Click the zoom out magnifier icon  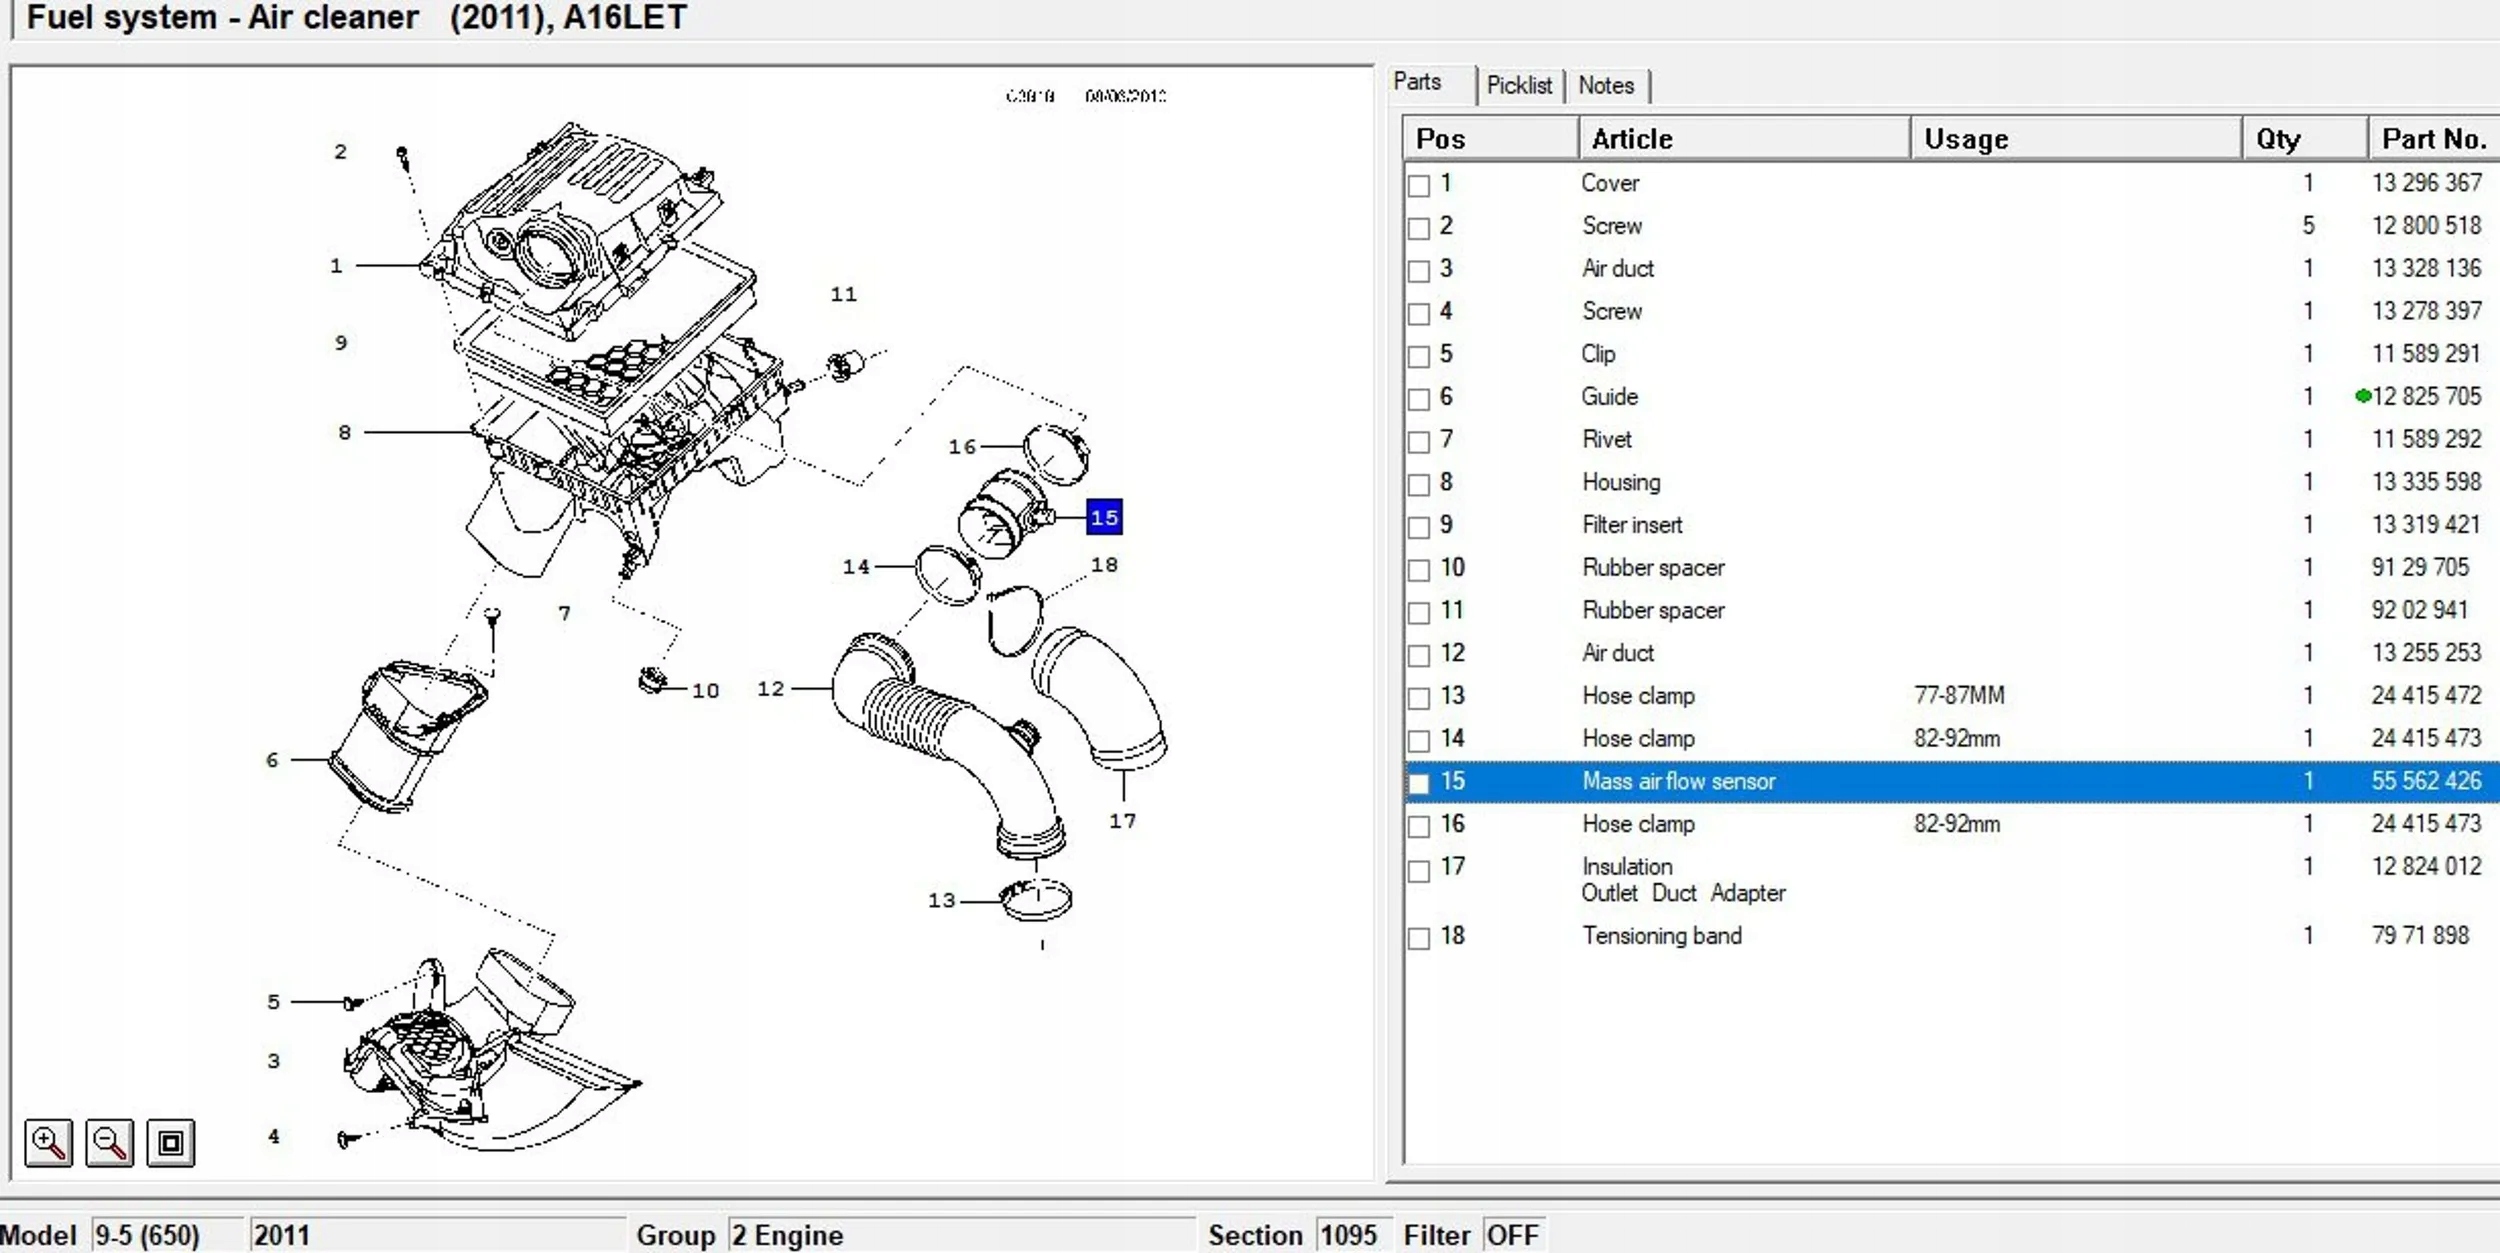coord(109,1142)
